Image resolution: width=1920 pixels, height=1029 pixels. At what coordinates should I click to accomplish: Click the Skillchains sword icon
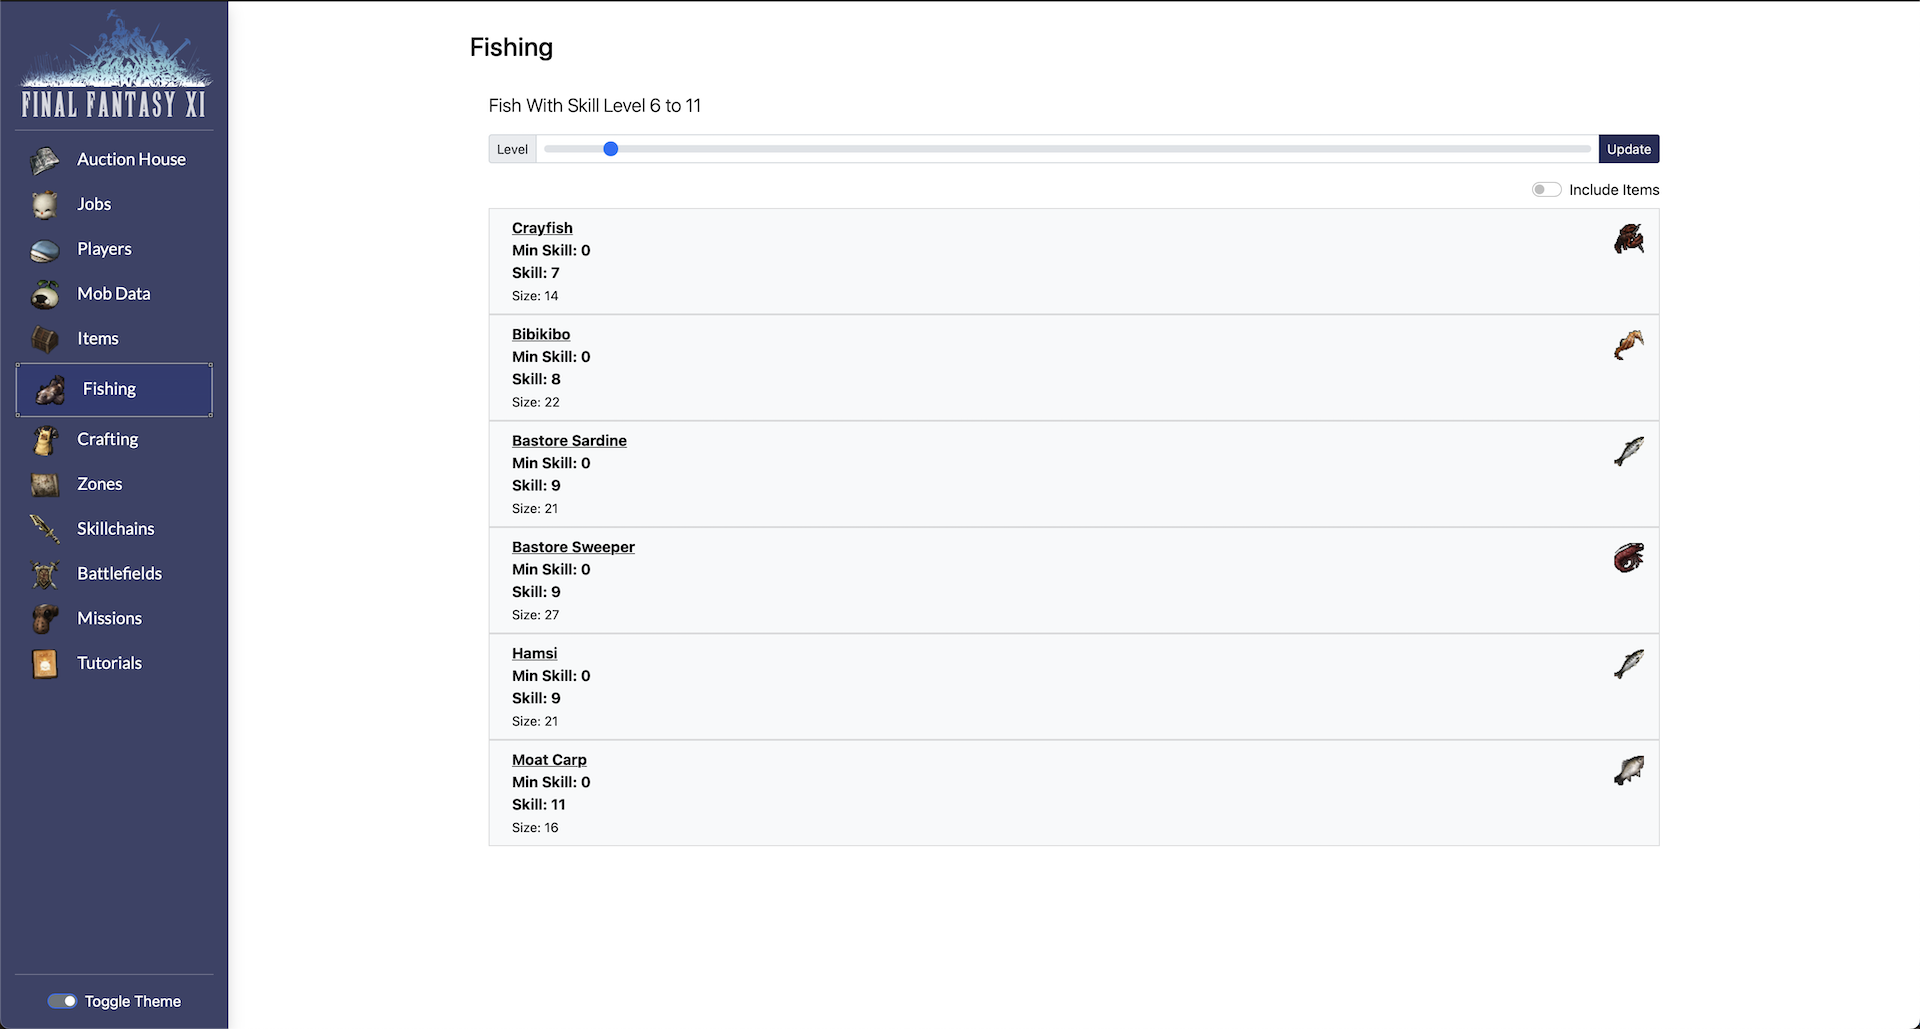(x=45, y=529)
